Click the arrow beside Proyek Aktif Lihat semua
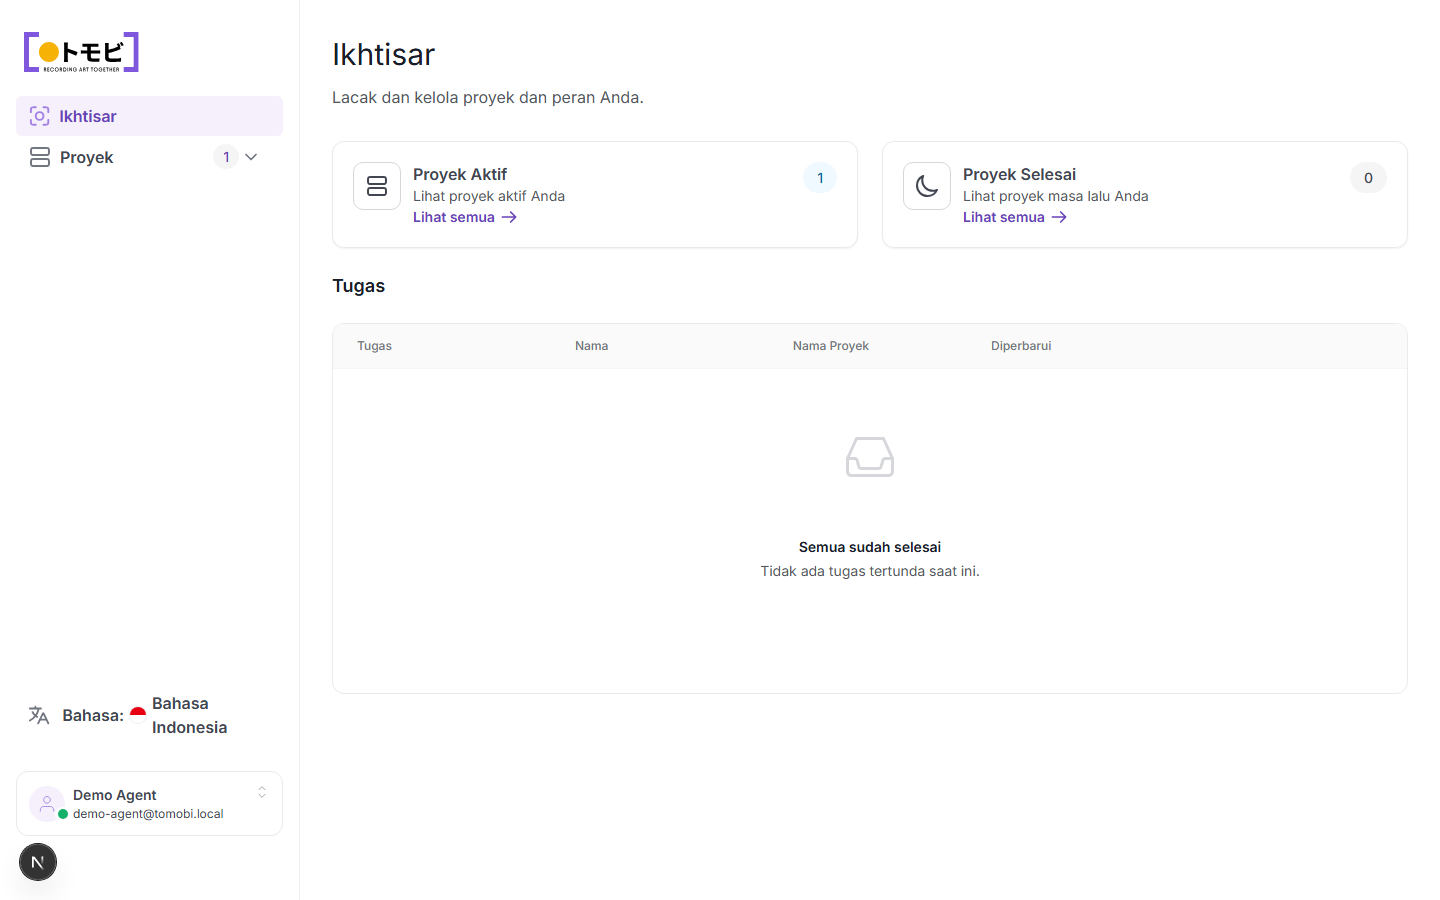Screen dimensions: 1440x900 (509, 217)
